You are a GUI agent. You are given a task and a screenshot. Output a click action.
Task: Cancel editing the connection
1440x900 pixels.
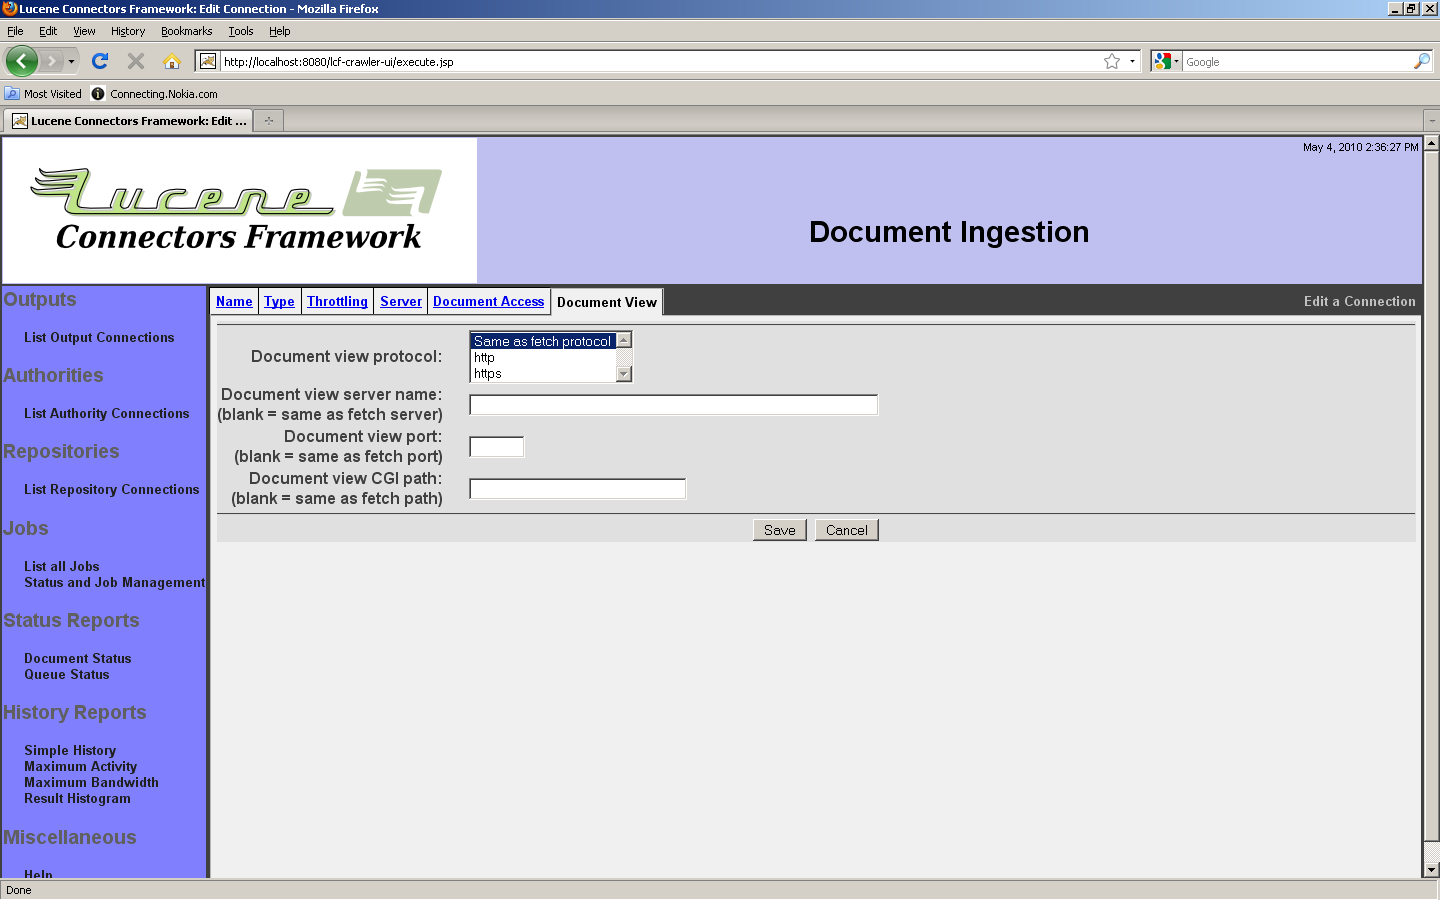tap(846, 530)
